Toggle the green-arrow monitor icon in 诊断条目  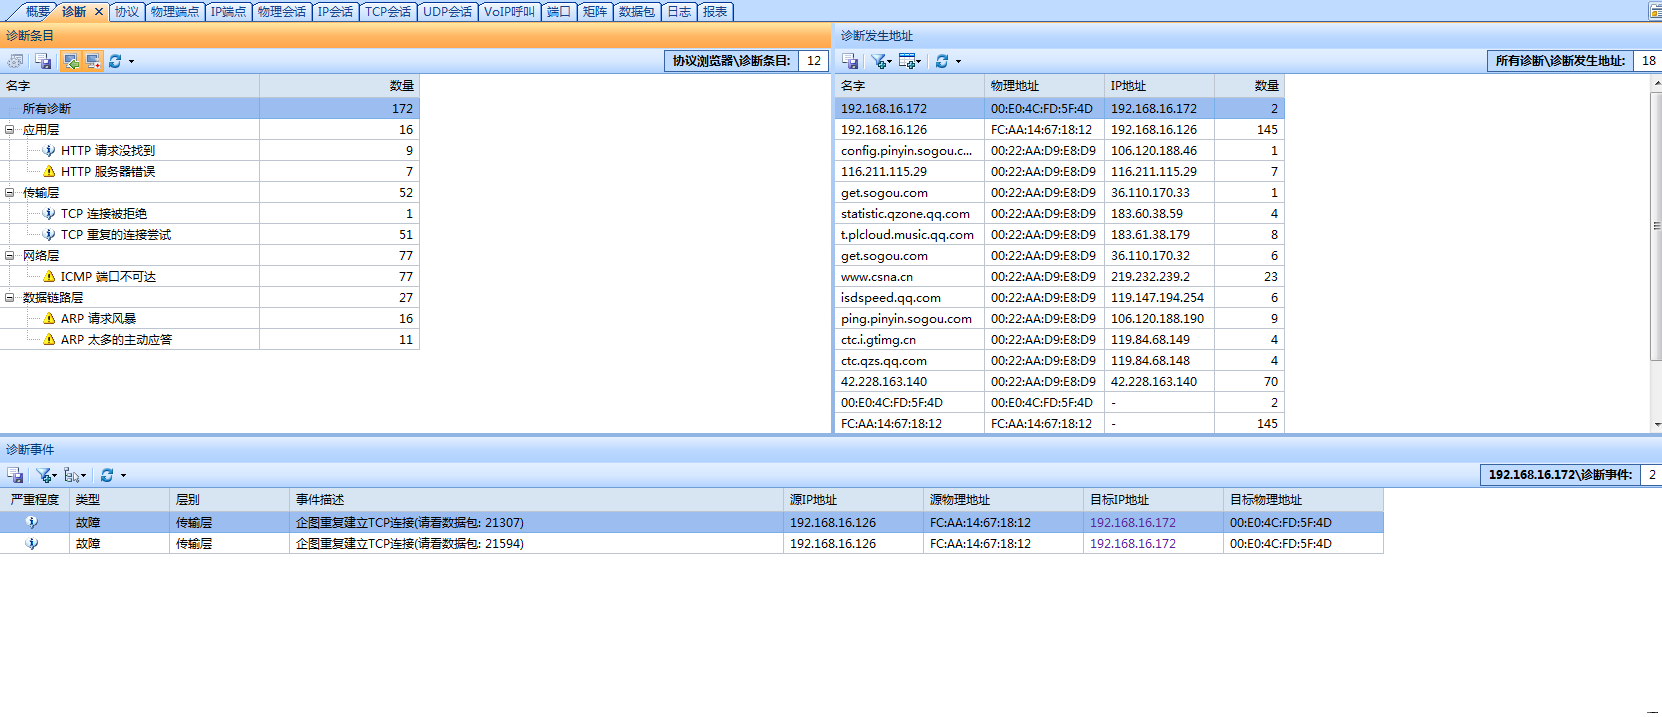coord(71,61)
